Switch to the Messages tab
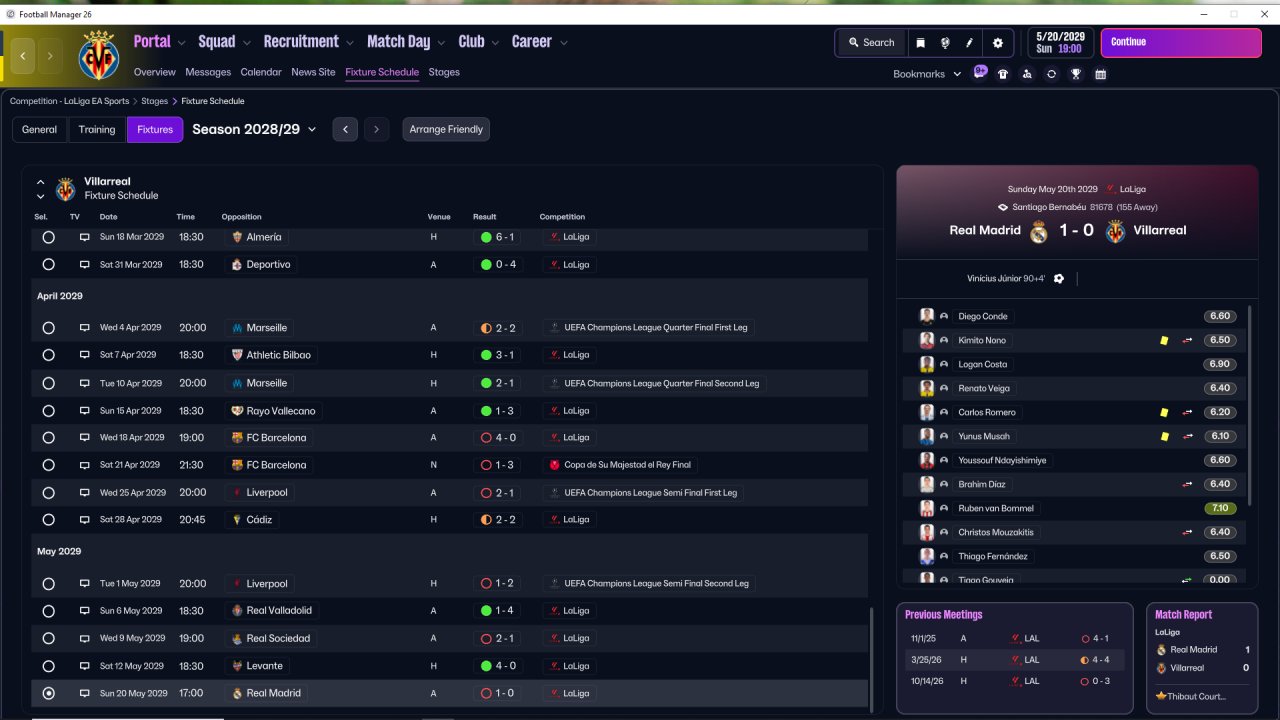This screenshot has height=720, width=1280. (x=208, y=72)
